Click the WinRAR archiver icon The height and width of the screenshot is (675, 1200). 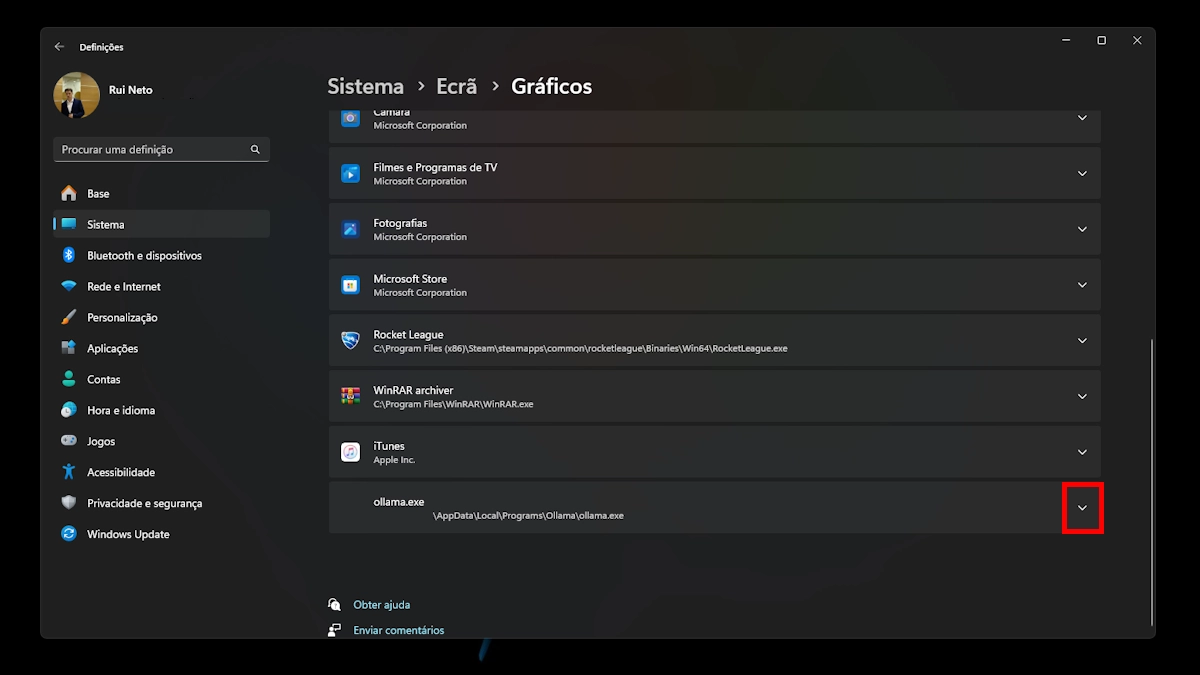(350, 396)
